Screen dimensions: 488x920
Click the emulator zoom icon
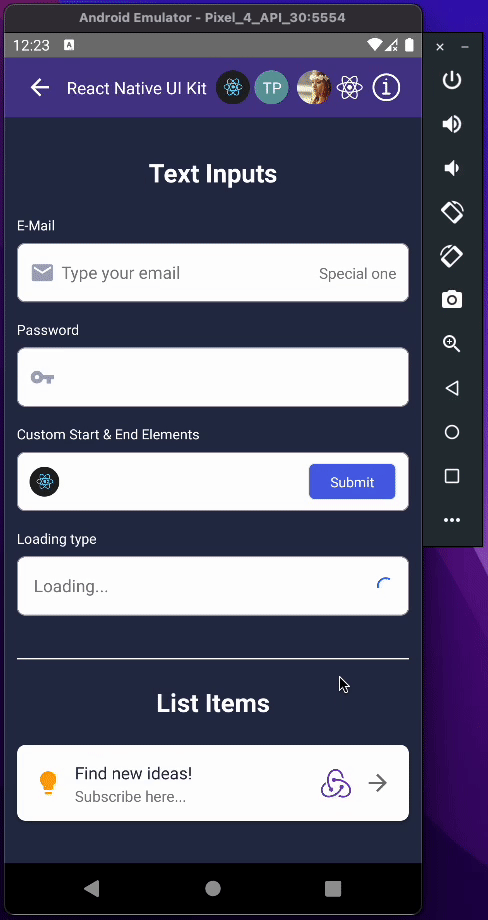click(x=452, y=344)
